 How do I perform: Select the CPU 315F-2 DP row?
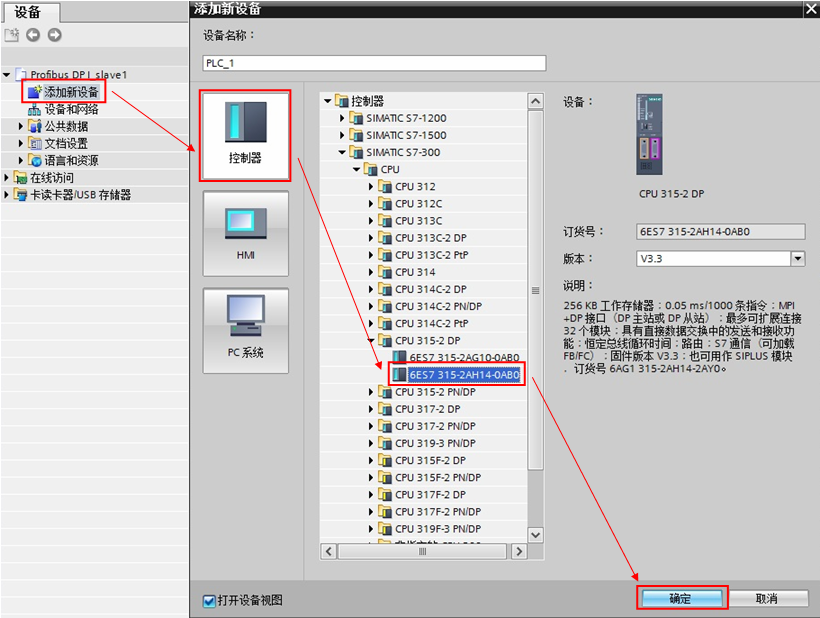click(423, 461)
